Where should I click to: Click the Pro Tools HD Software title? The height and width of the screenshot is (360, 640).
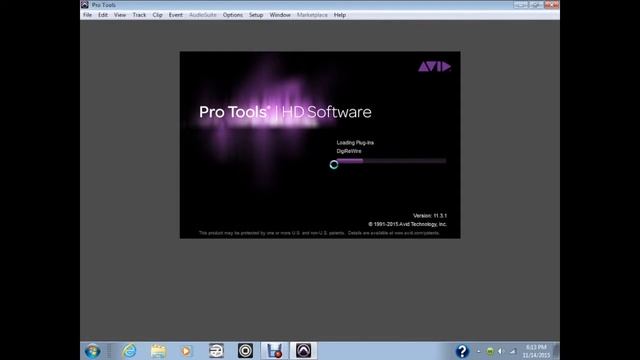(285, 112)
